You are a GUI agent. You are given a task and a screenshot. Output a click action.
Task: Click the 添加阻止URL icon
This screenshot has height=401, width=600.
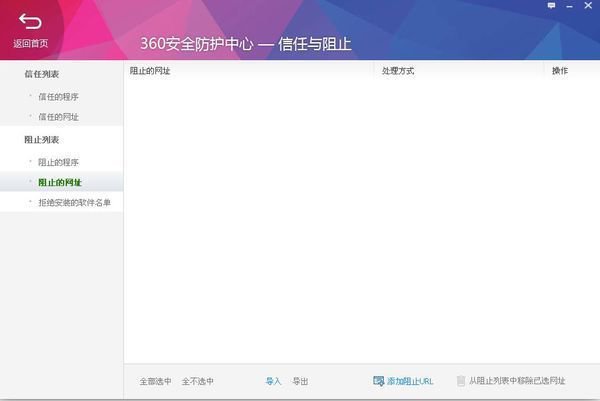pos(379,381)
